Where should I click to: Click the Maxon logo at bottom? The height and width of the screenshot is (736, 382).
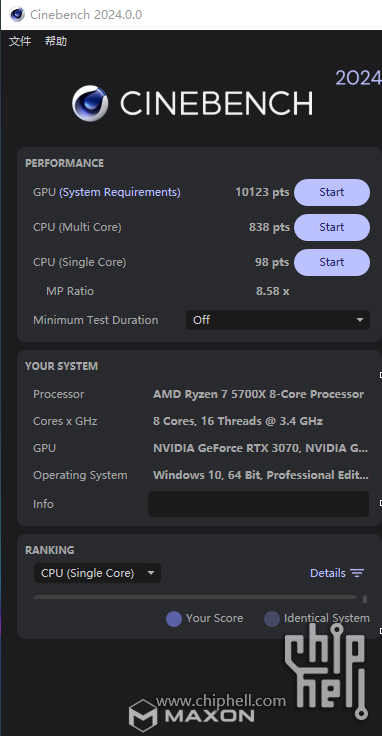[192, 716]
